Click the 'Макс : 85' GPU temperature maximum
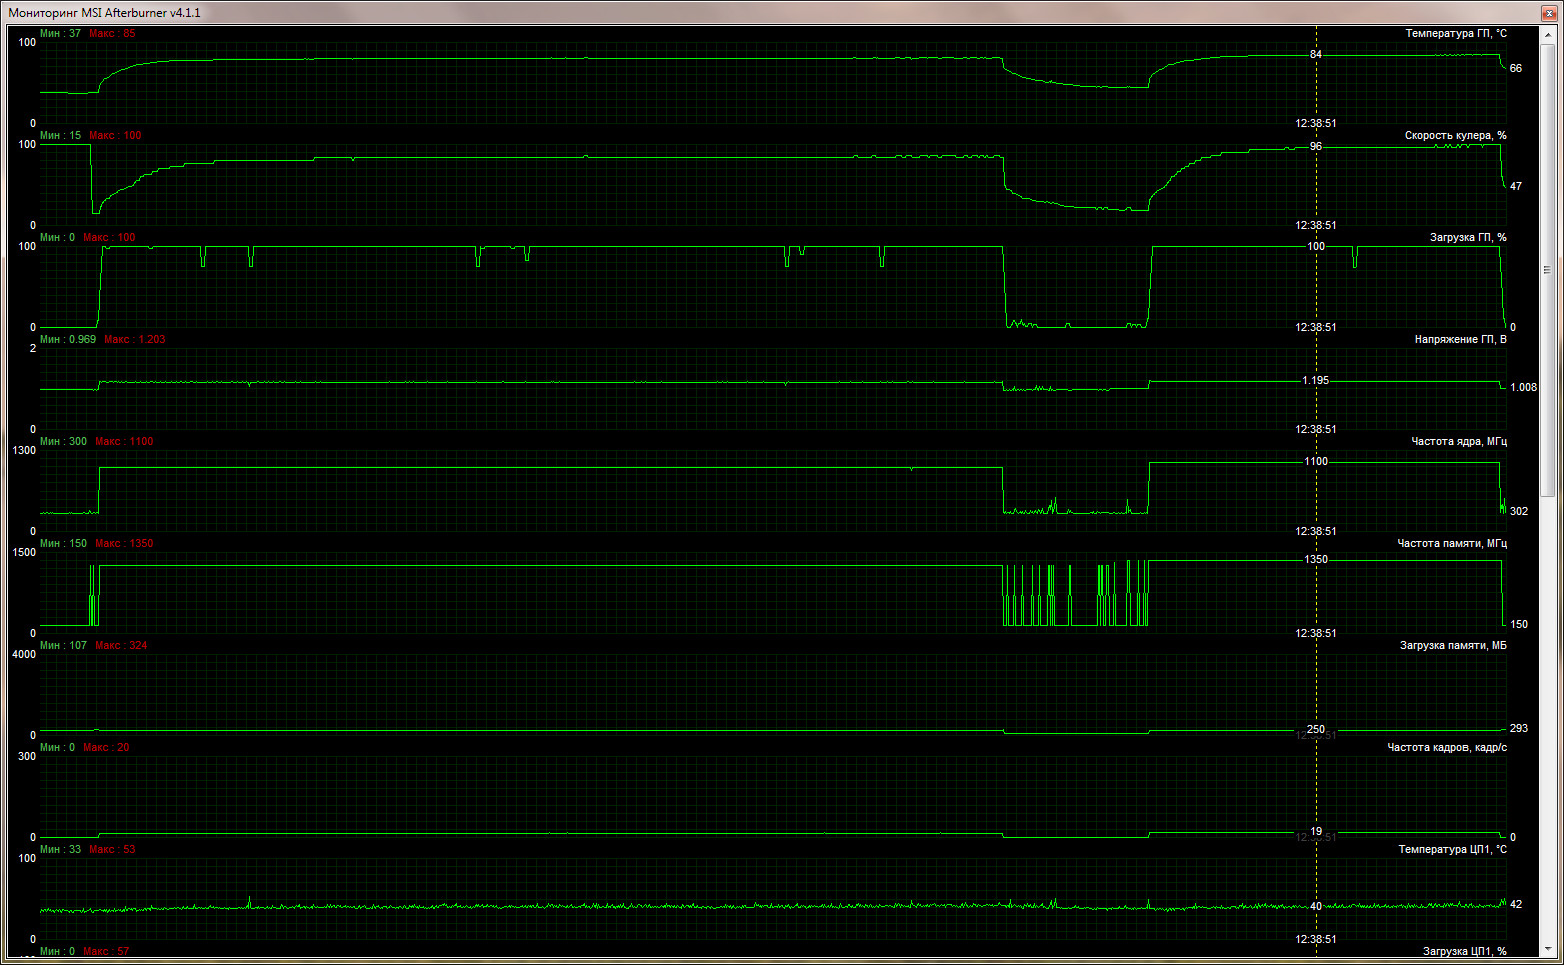The image size is (1564, 965). coord(112,34)
